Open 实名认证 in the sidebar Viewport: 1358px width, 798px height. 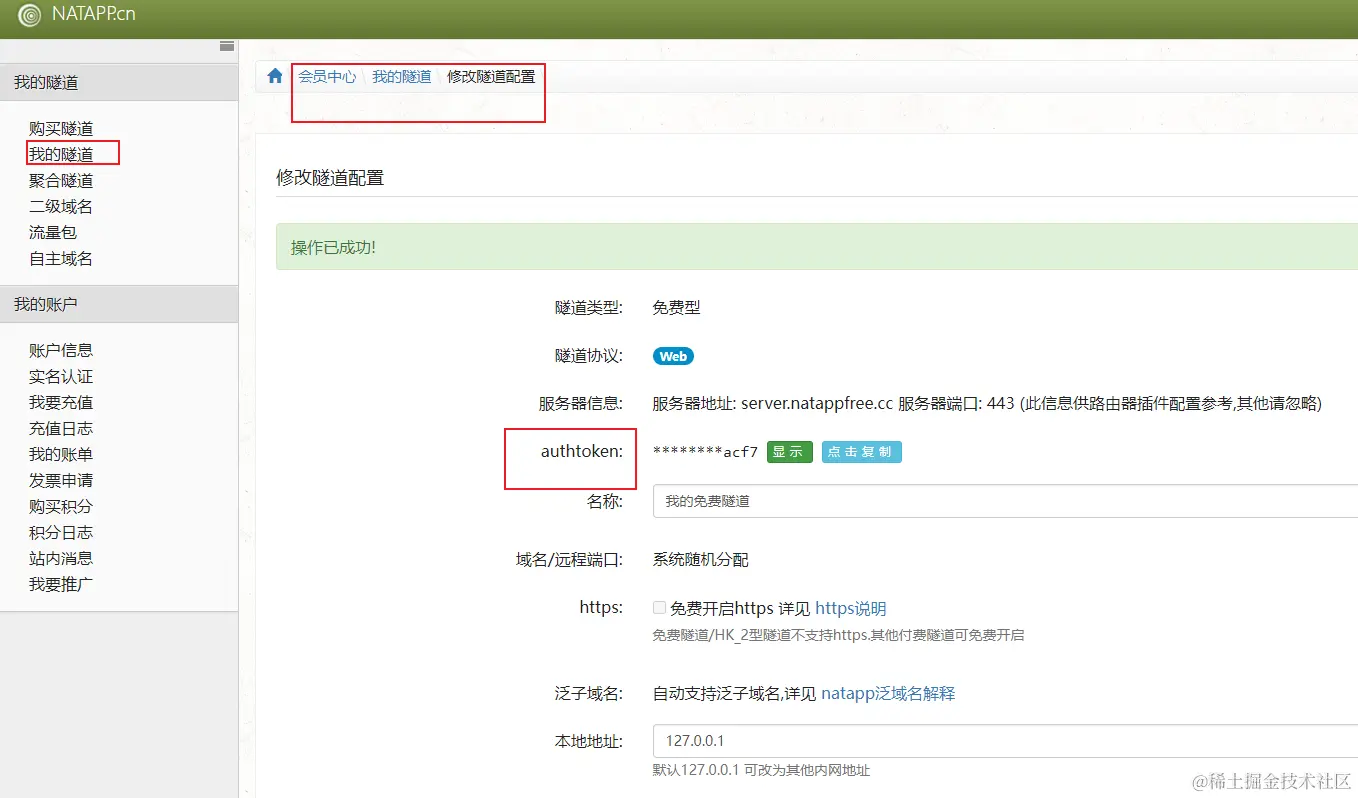pos(61,376)
